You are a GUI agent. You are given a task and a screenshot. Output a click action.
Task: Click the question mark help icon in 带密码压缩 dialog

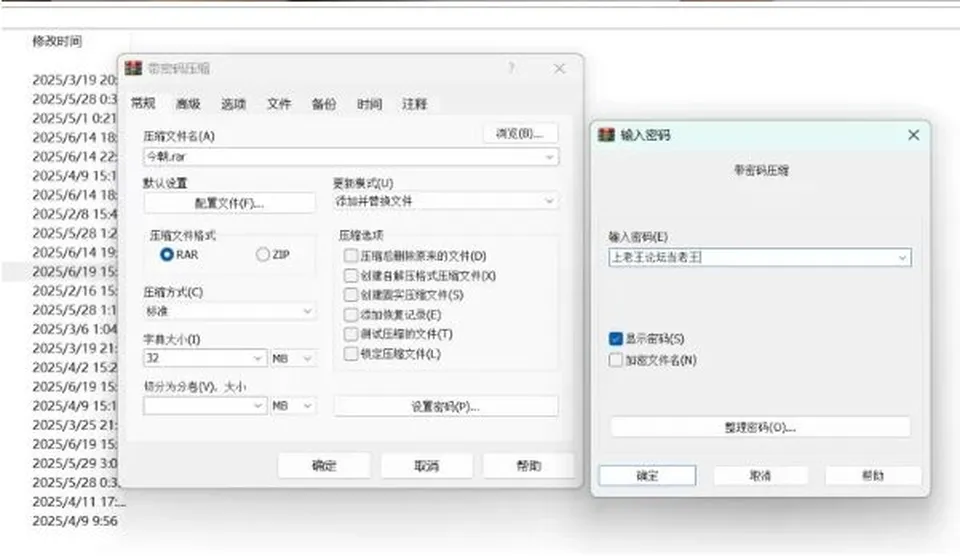click(x=511, y=68)
